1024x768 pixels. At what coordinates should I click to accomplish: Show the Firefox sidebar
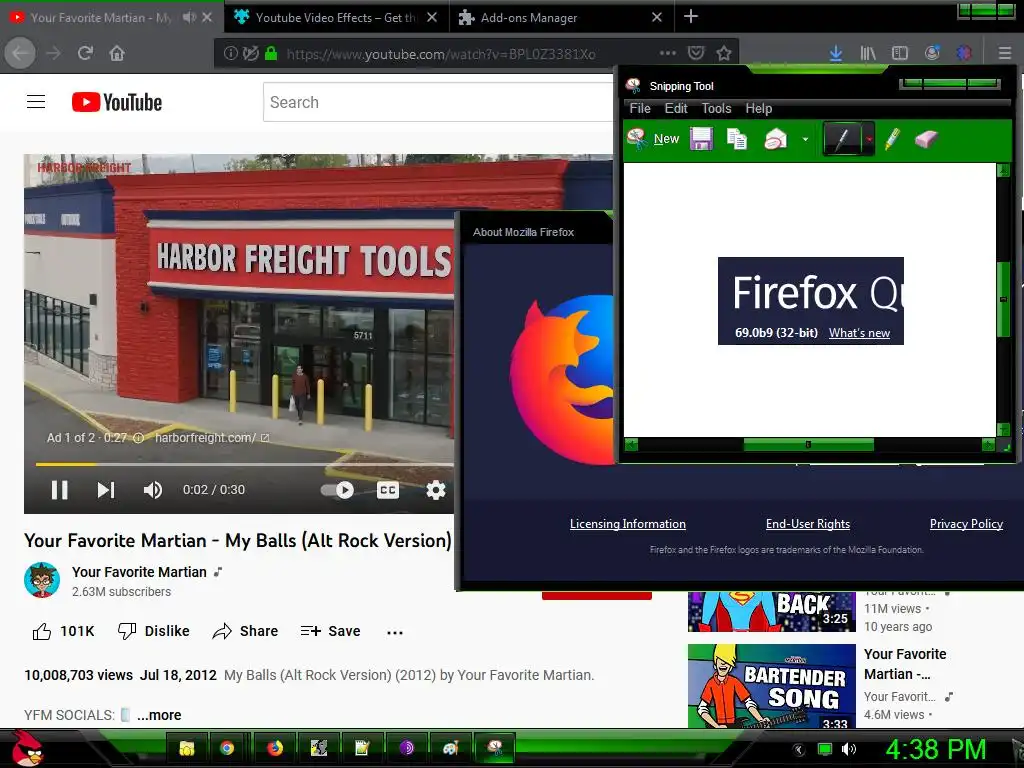(900, 53)
